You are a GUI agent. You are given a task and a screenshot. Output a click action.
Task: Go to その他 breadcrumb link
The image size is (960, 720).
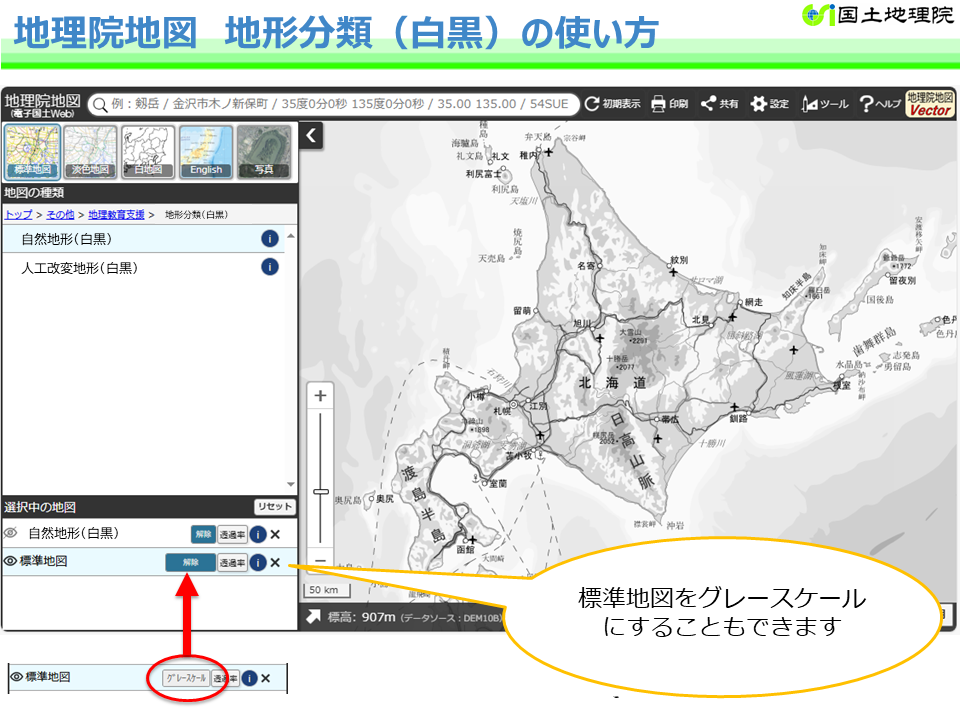click(x=60, y=215)
